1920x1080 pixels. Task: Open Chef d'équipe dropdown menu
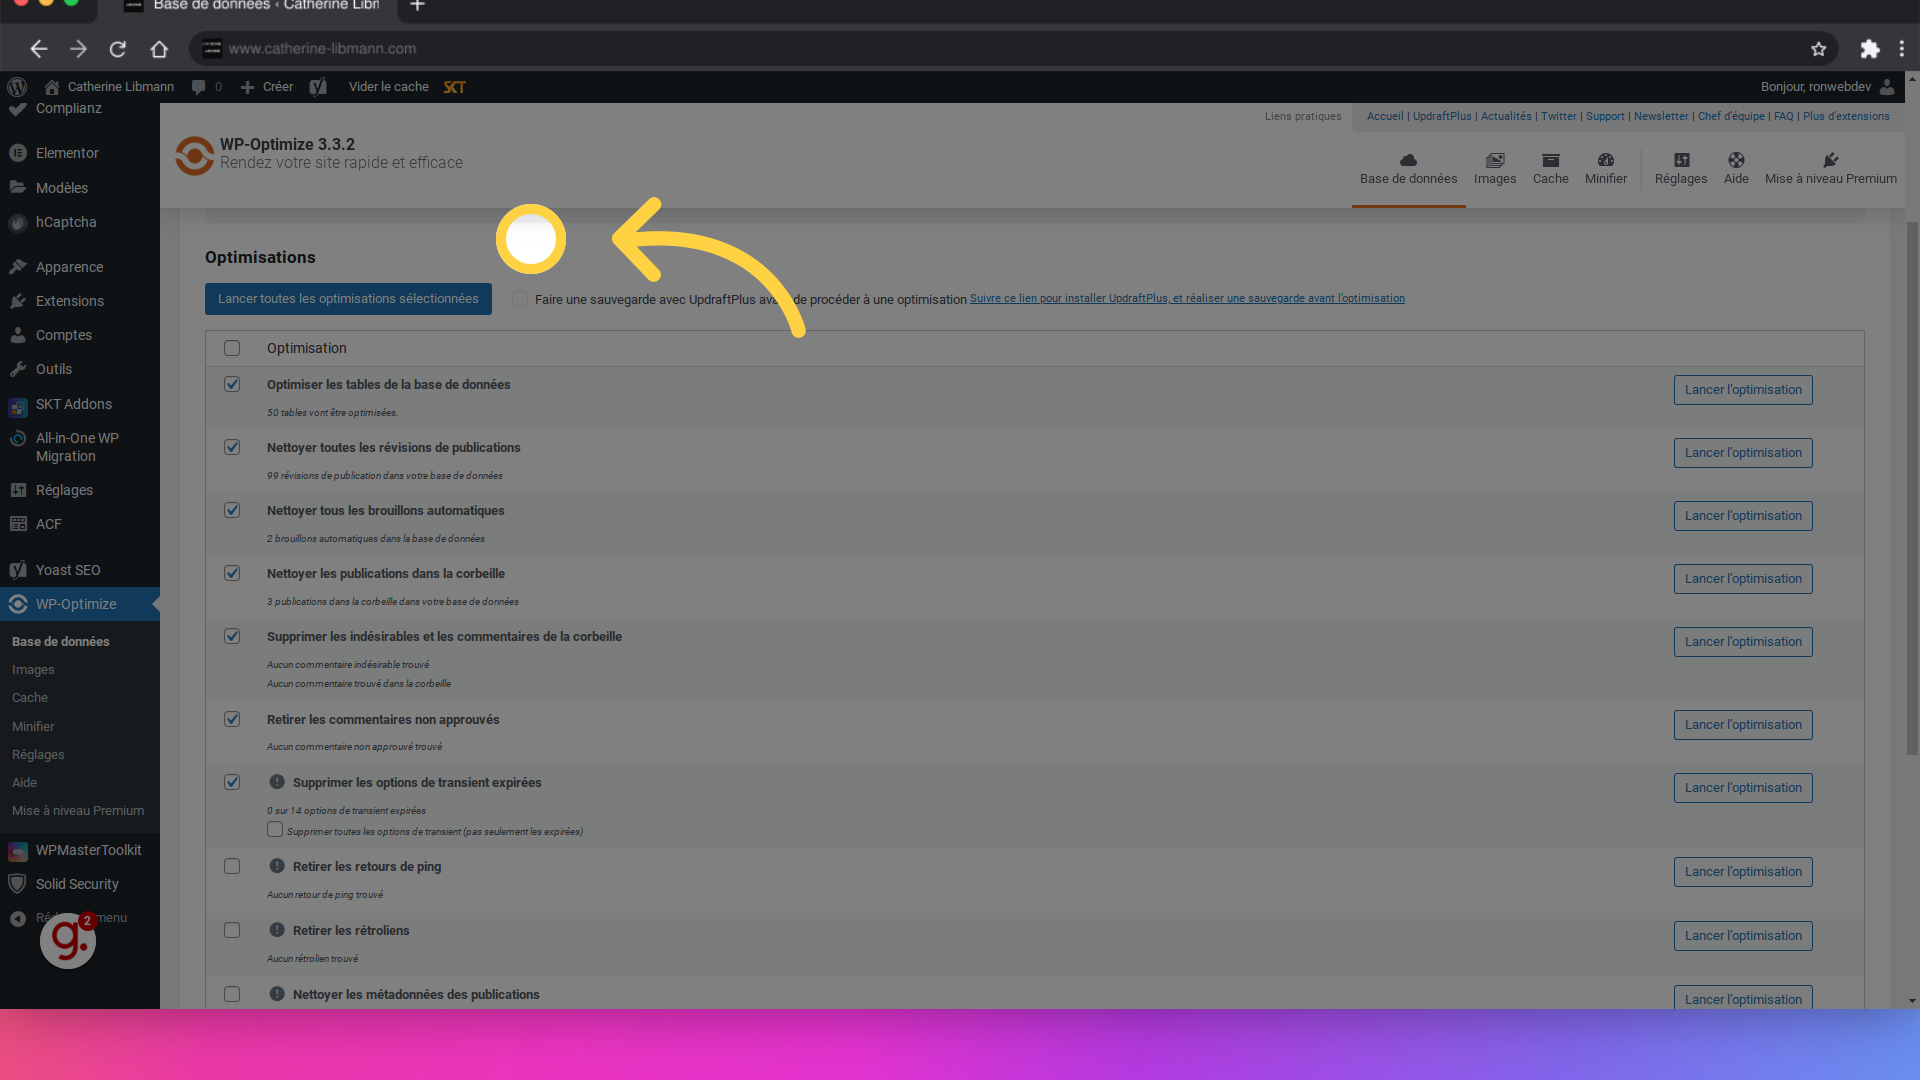point(1731,116)
